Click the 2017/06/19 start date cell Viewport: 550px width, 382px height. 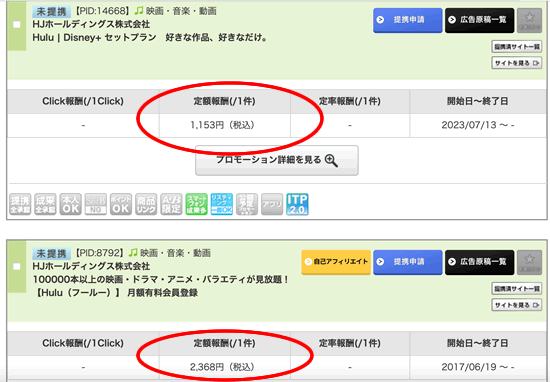click(478, 367)
